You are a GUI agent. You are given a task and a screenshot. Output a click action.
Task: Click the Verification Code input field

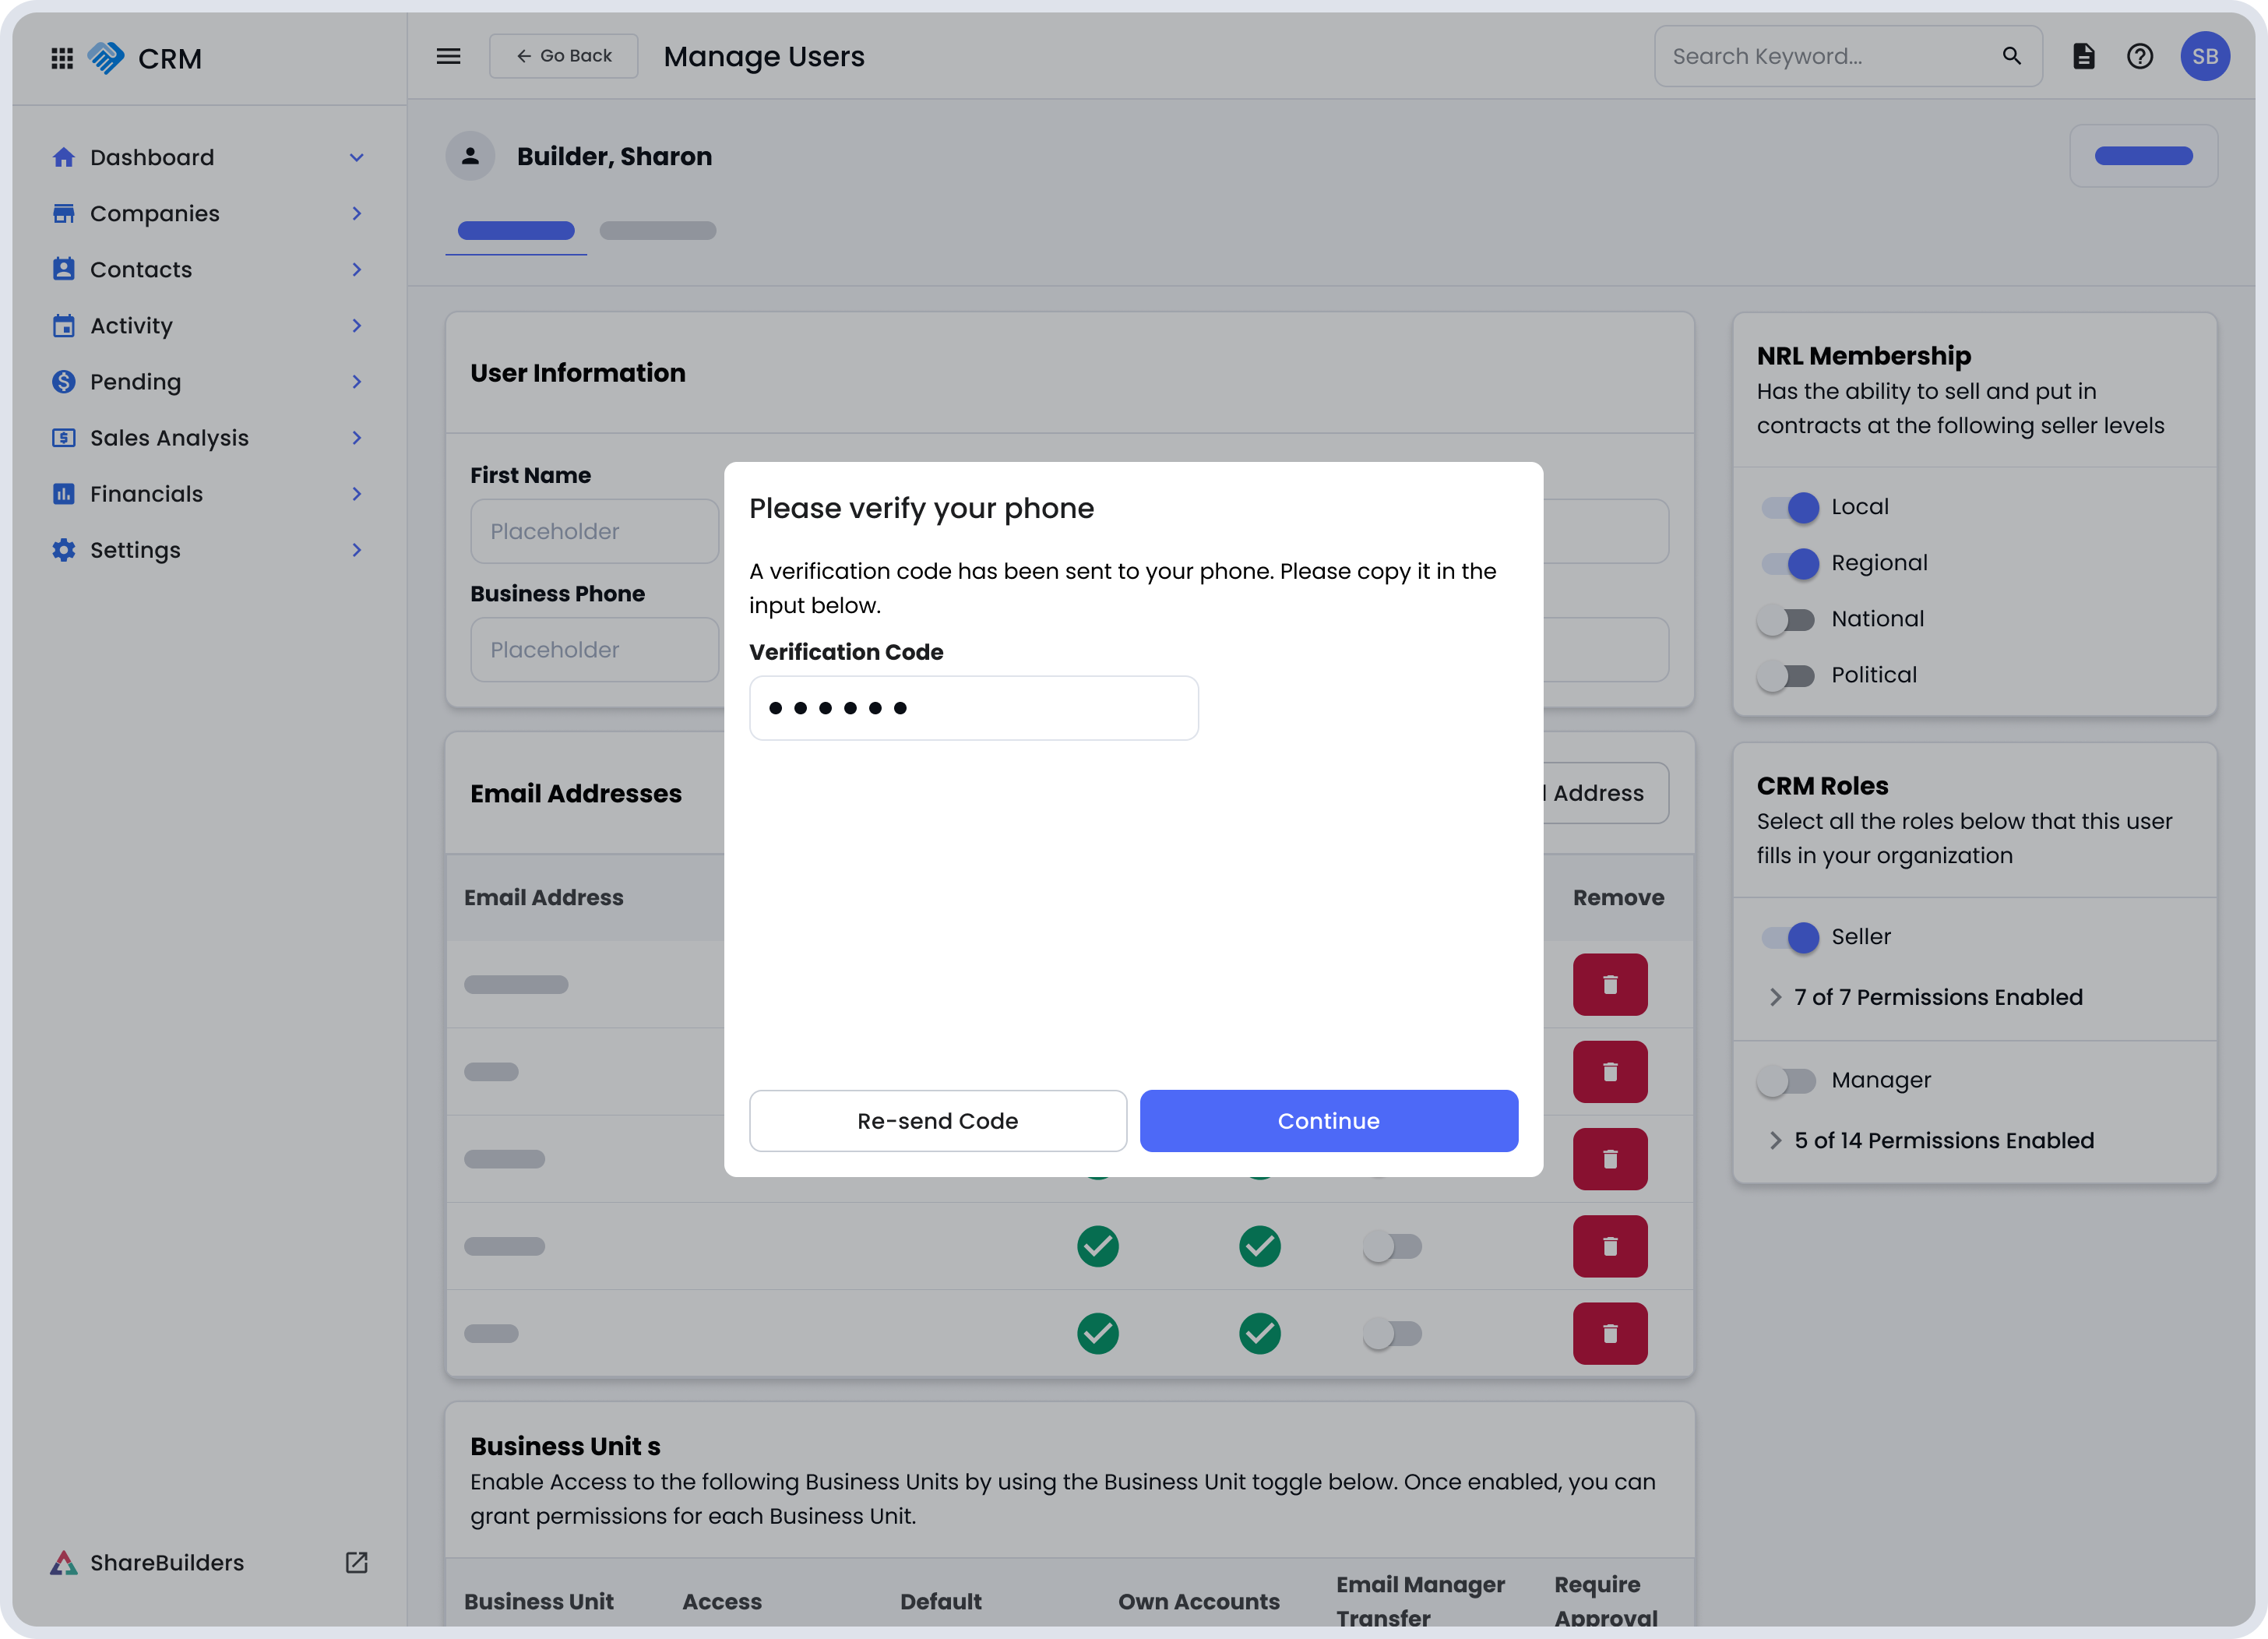(973, 708)
